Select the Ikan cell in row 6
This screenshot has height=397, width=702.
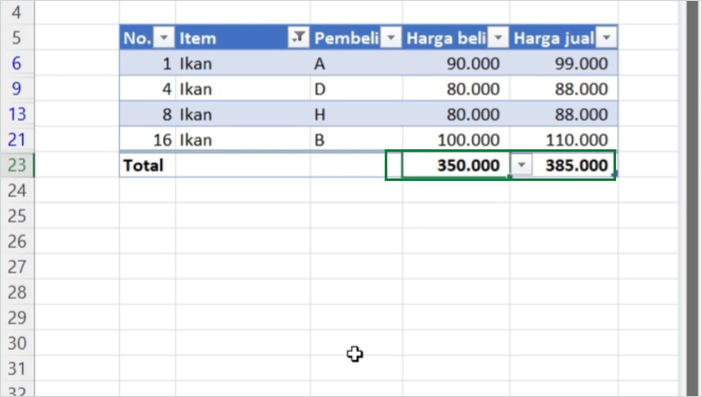point(243,64)
